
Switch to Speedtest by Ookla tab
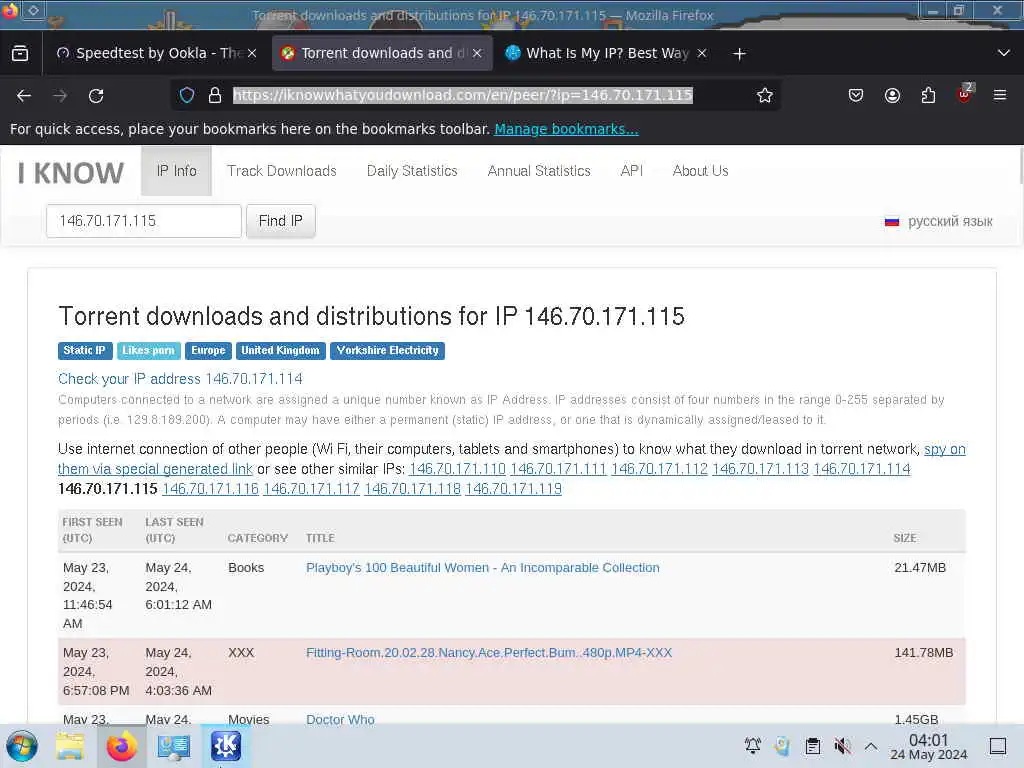point(156,53)
